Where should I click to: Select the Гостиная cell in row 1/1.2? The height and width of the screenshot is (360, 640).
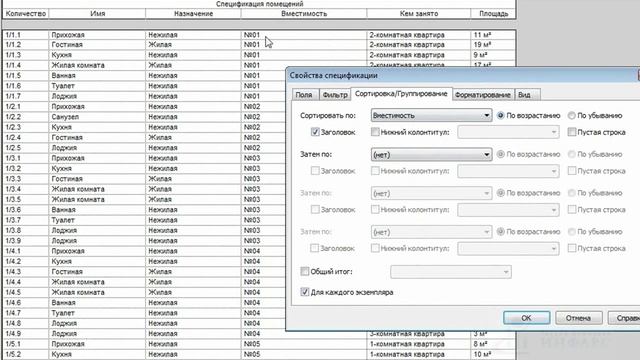(97, 44)
